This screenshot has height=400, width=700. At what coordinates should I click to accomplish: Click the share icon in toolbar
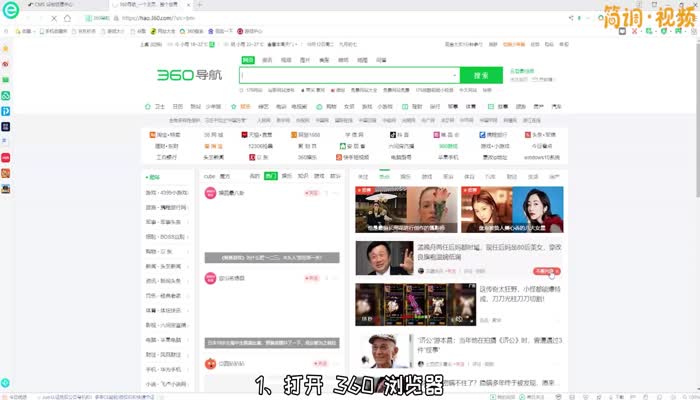[x=571, y=18]
